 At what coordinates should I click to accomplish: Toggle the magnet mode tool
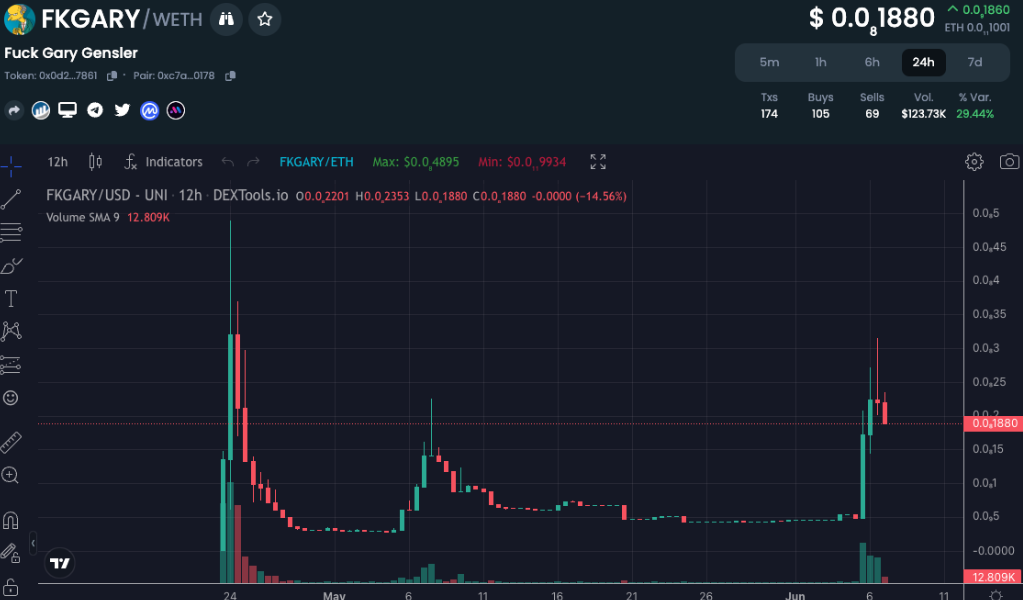tap(12, 520)
